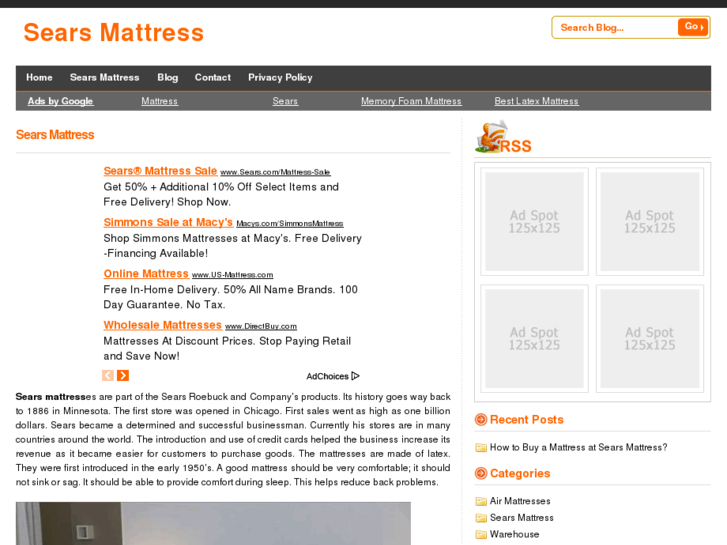
Task: Click folder icon beside Air Mattresses
Action: (x=481, y=501)
